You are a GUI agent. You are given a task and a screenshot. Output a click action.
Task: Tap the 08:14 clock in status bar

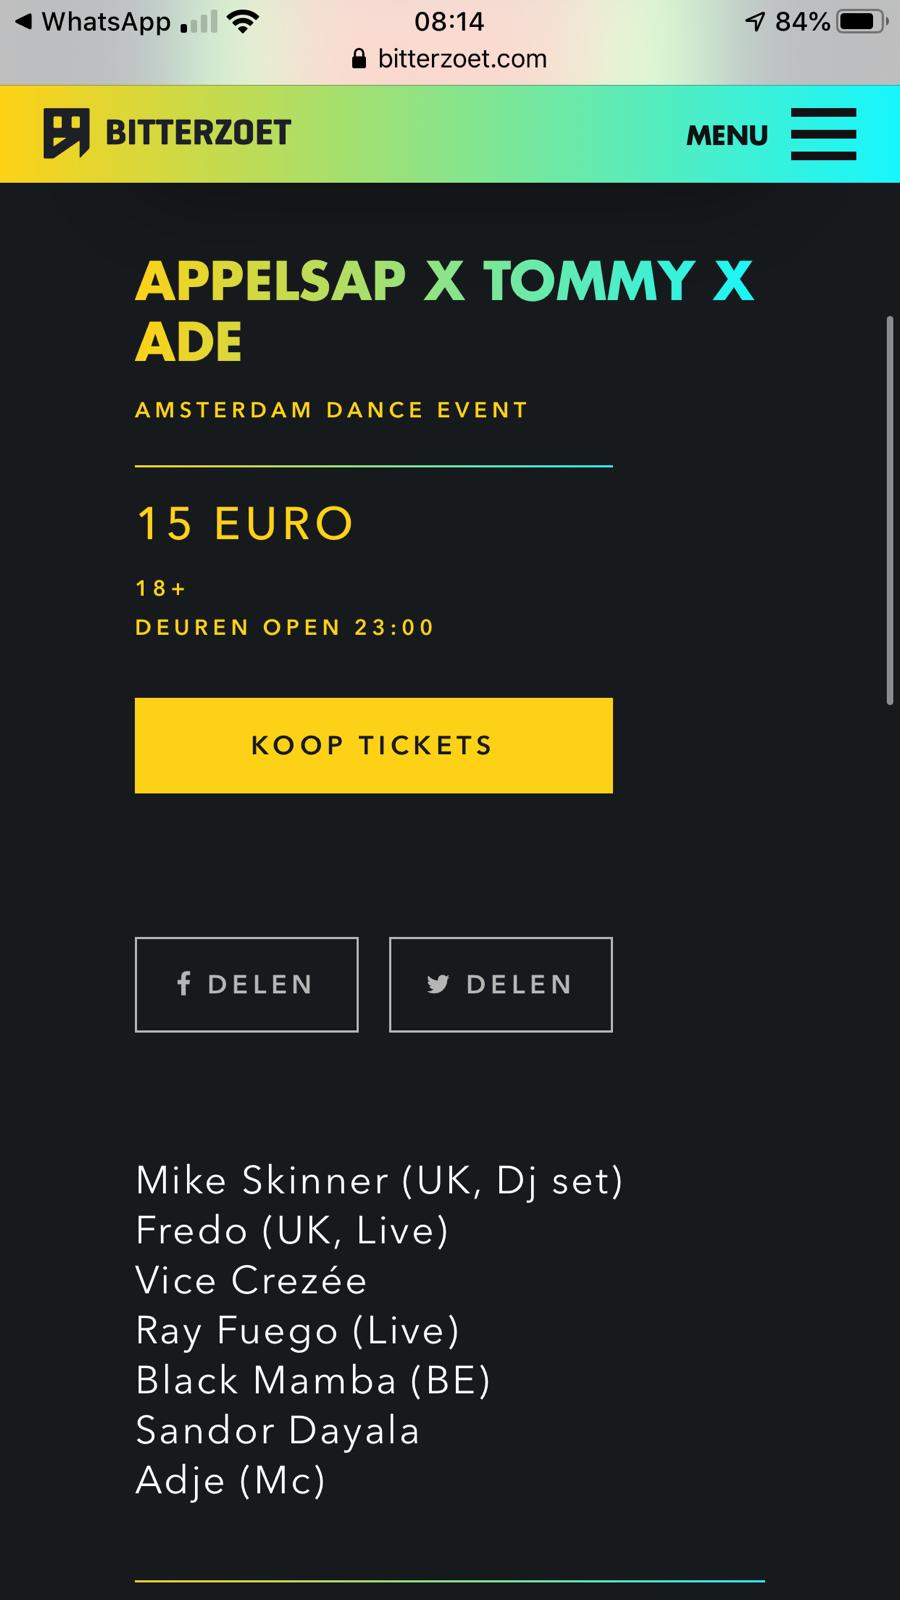point(449,21)
